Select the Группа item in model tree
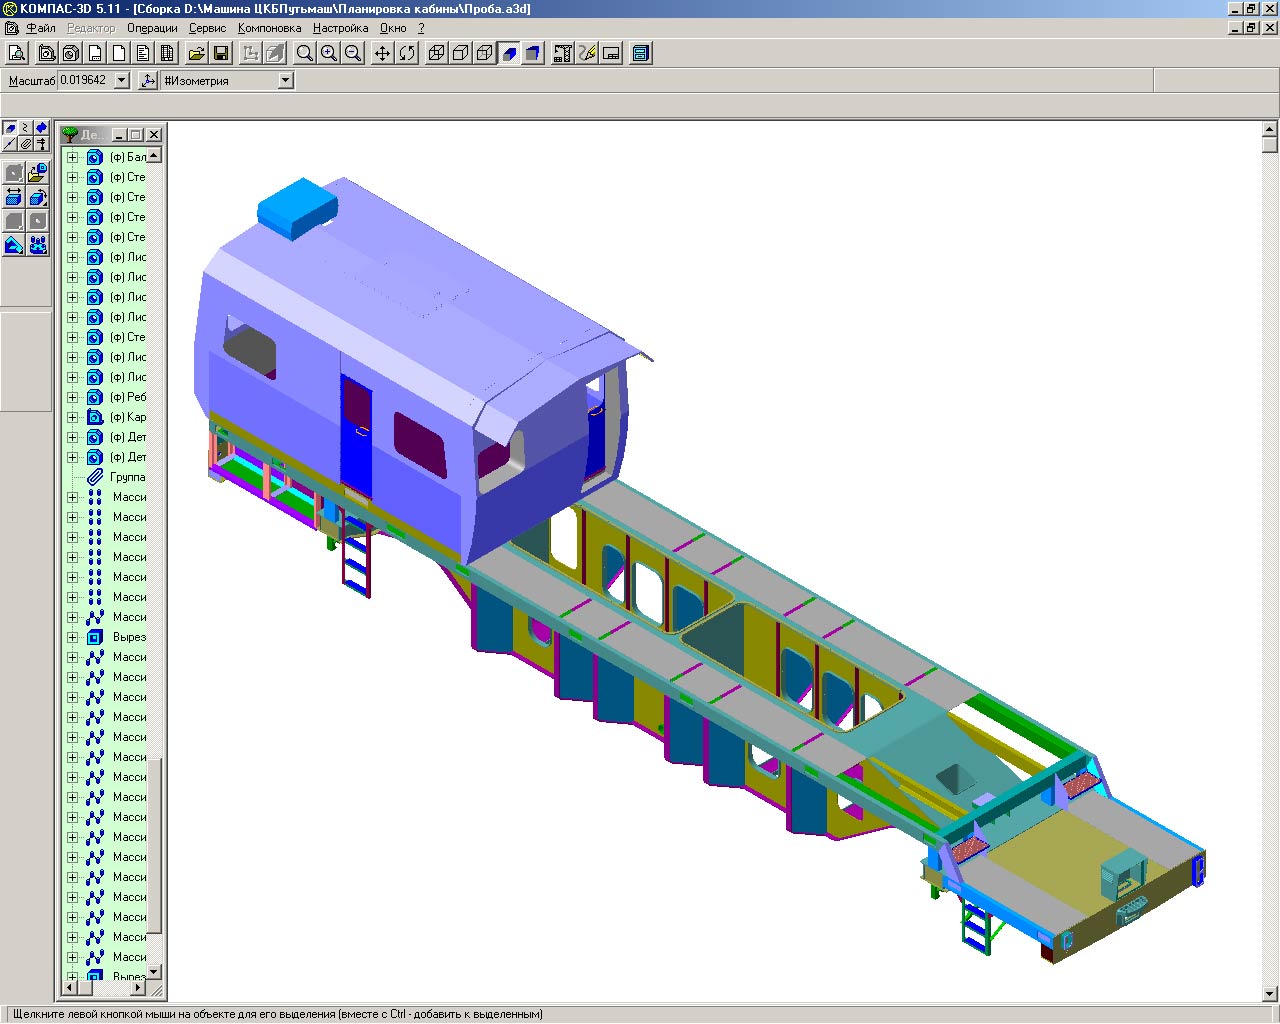 coord(127,477)
